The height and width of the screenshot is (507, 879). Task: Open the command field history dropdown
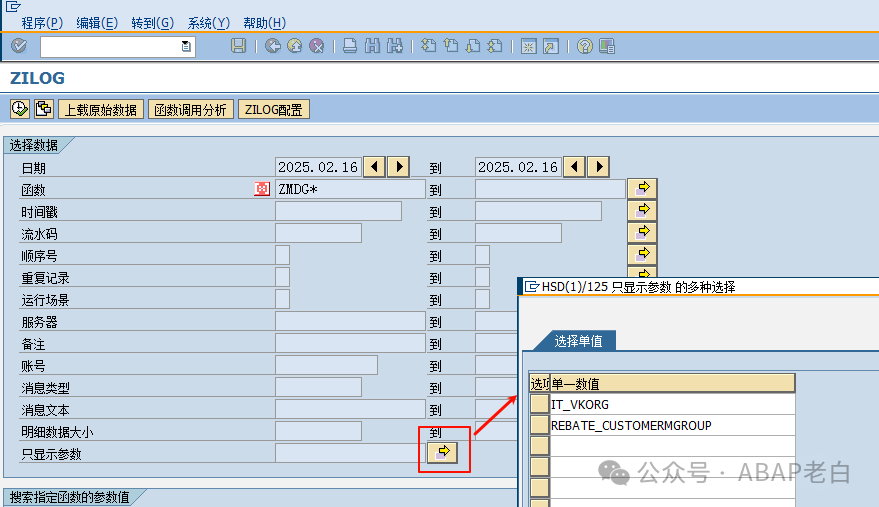186,47
